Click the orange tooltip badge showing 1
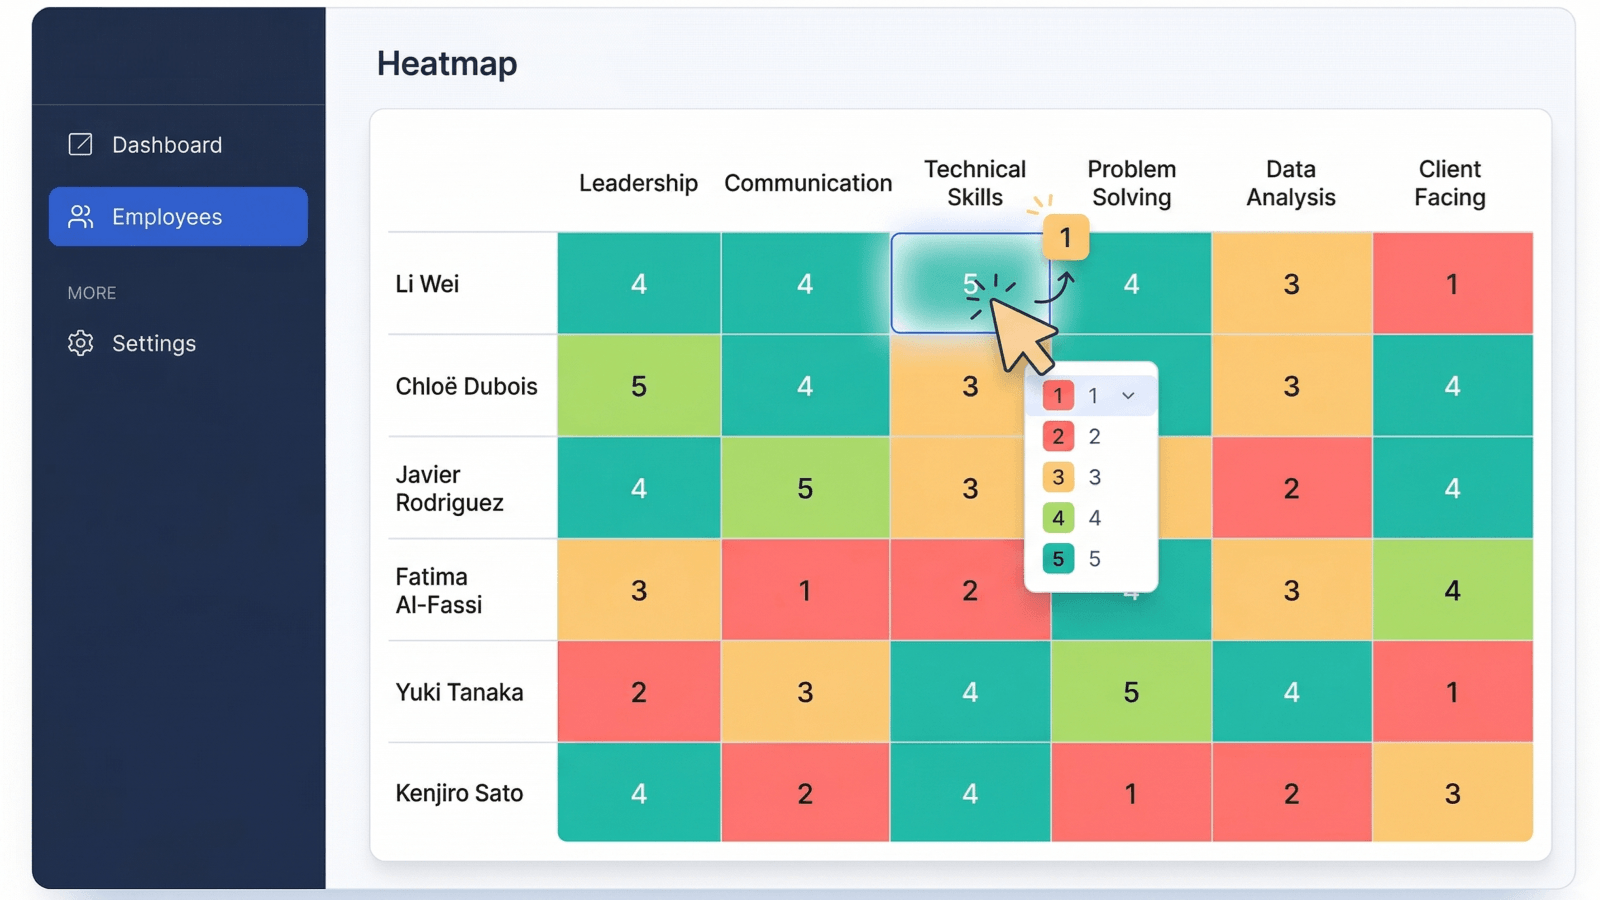Viewport: 1600px width, 900px height. click(x=1066, y=238)
